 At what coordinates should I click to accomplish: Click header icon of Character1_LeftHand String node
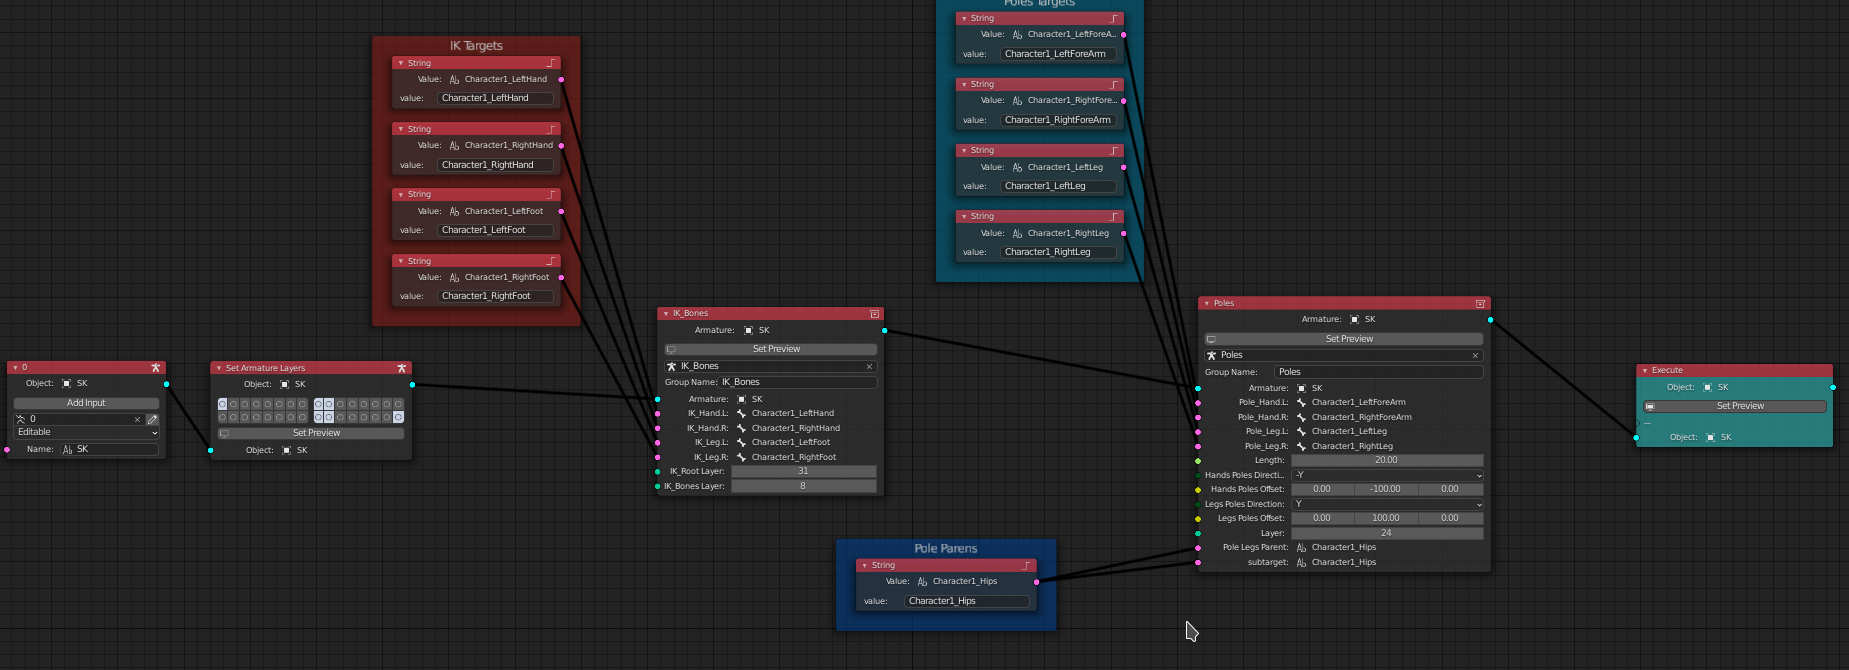551,63
